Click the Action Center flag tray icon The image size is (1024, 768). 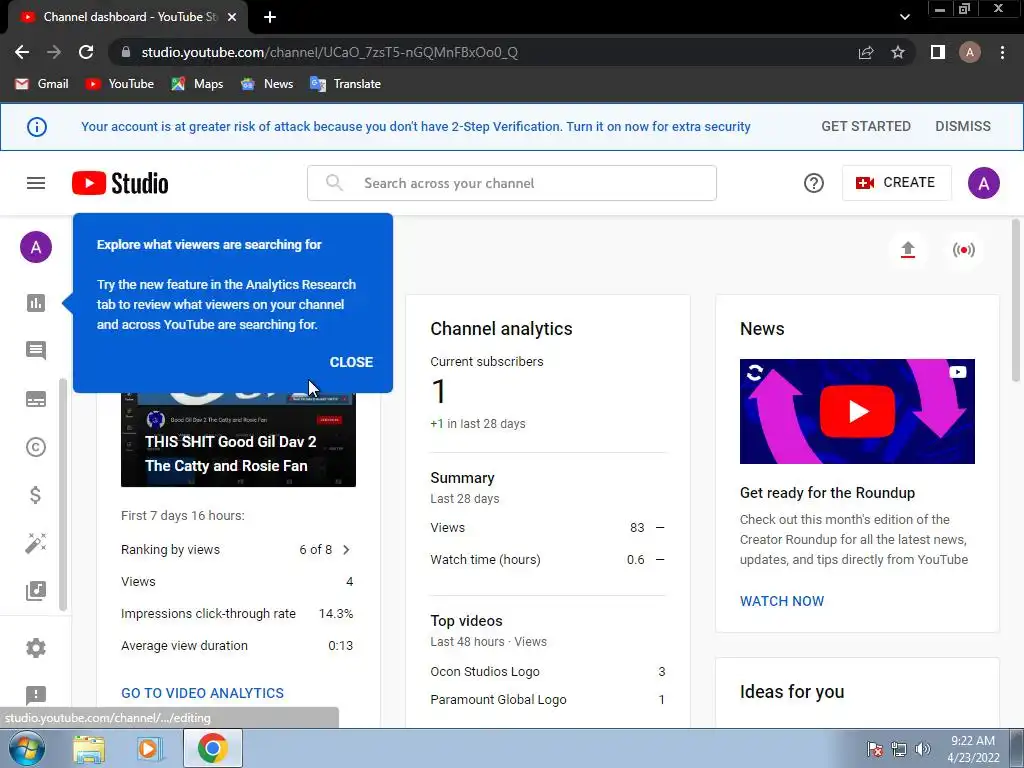click(x=874, y=750)
